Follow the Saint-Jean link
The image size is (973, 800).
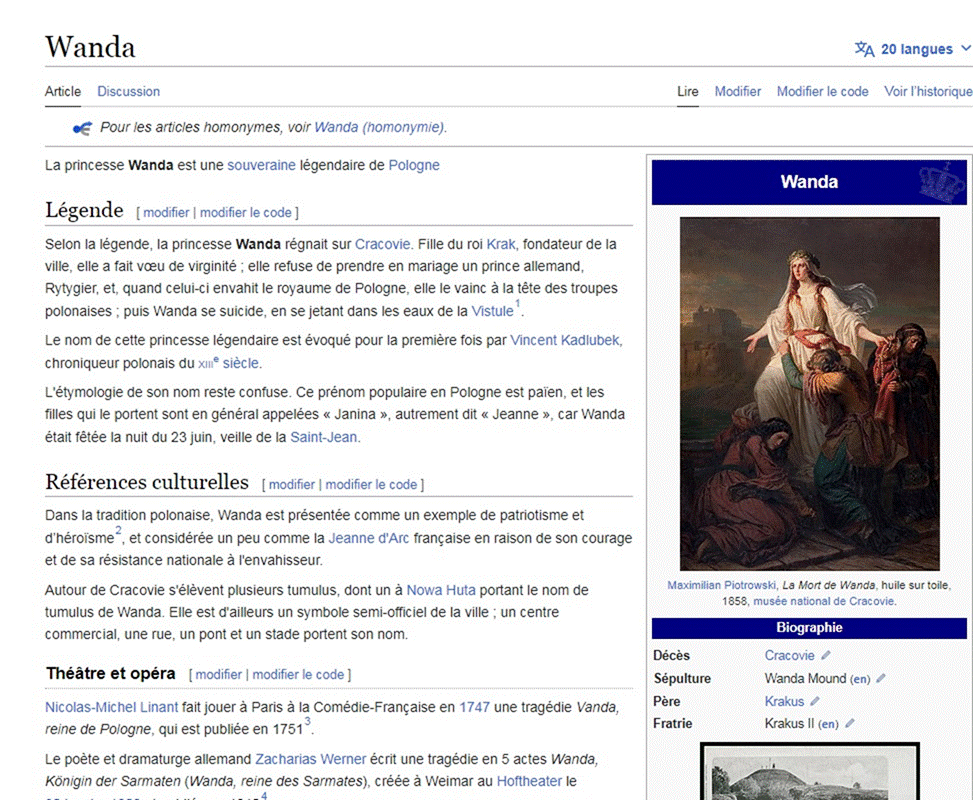tap(324, 437)
